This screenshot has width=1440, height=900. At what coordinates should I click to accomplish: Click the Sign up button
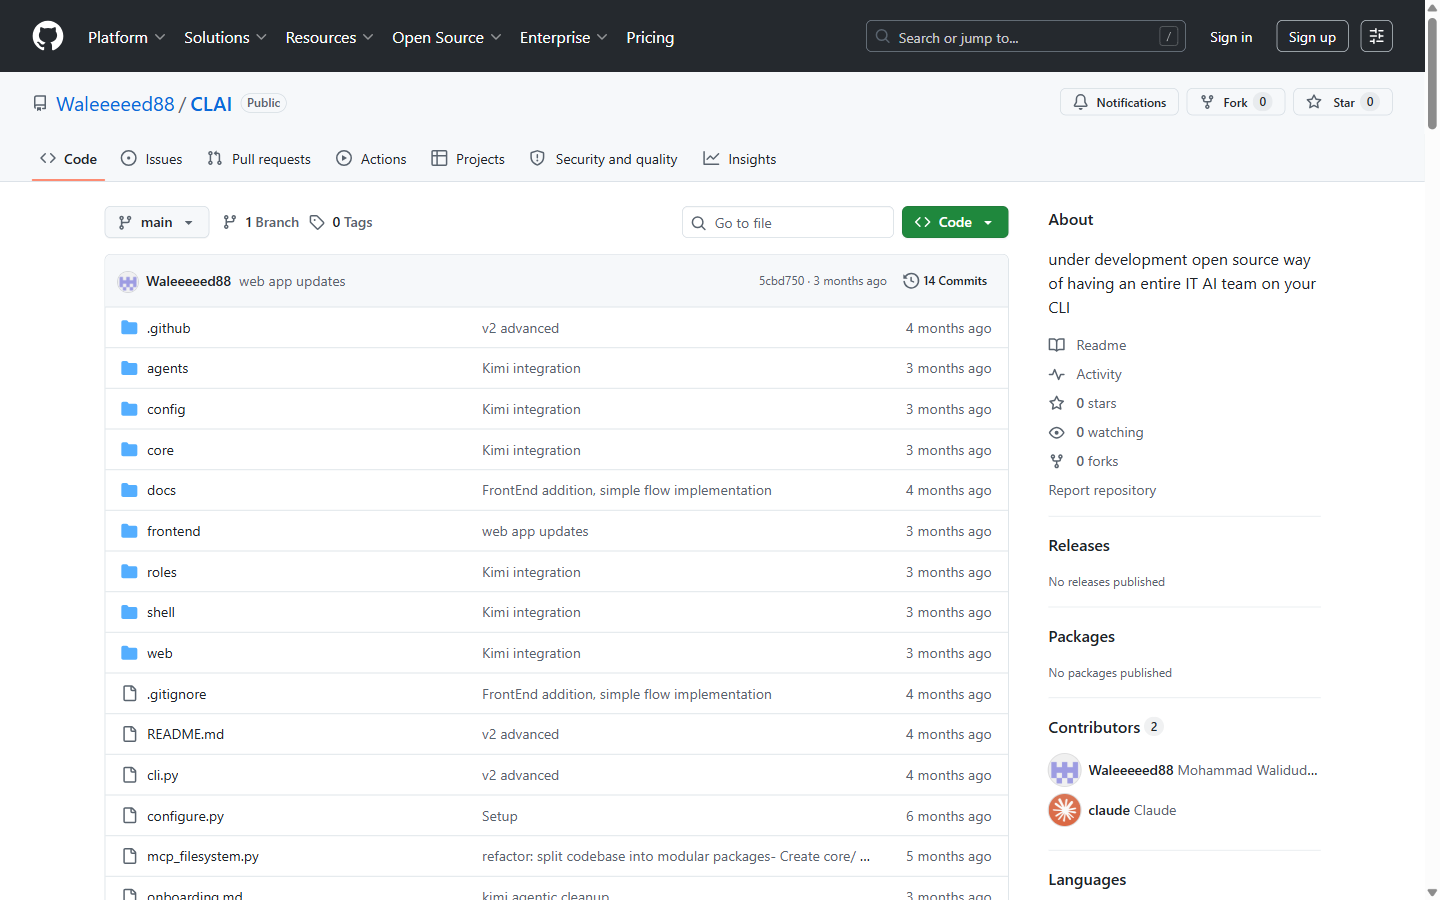tap(1312, 37)
